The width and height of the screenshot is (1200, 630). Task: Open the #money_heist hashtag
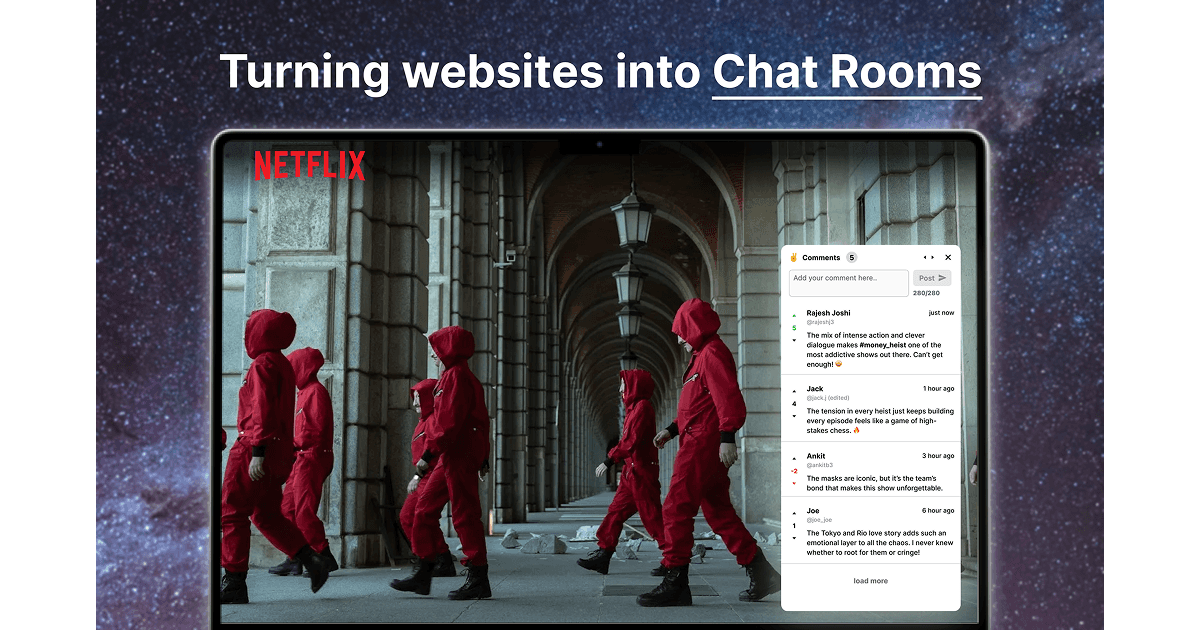tap(883, 346)
